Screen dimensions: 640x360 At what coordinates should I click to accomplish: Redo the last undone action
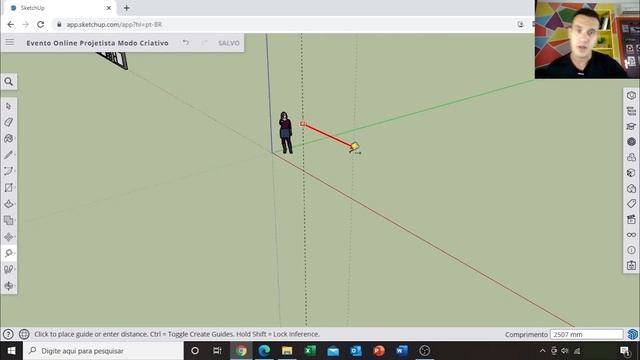point(204,42)
